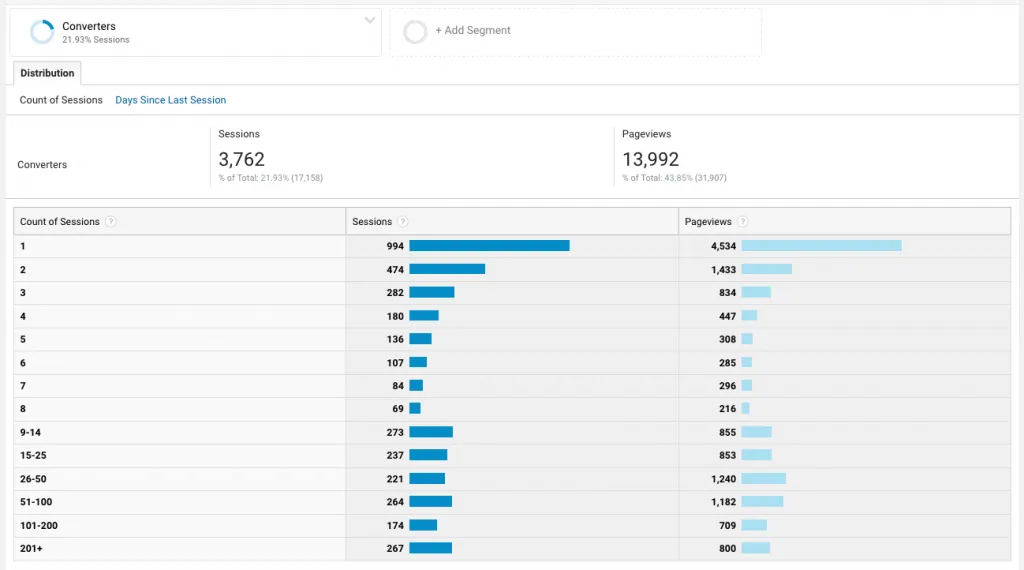
Task: Click the pageviews value 447
Action: tap(728, 316)
